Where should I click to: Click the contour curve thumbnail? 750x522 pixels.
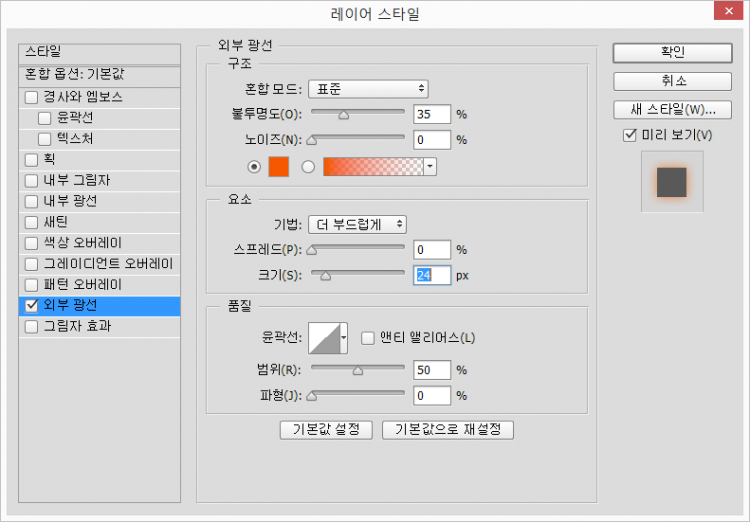[x=325, y=338]
